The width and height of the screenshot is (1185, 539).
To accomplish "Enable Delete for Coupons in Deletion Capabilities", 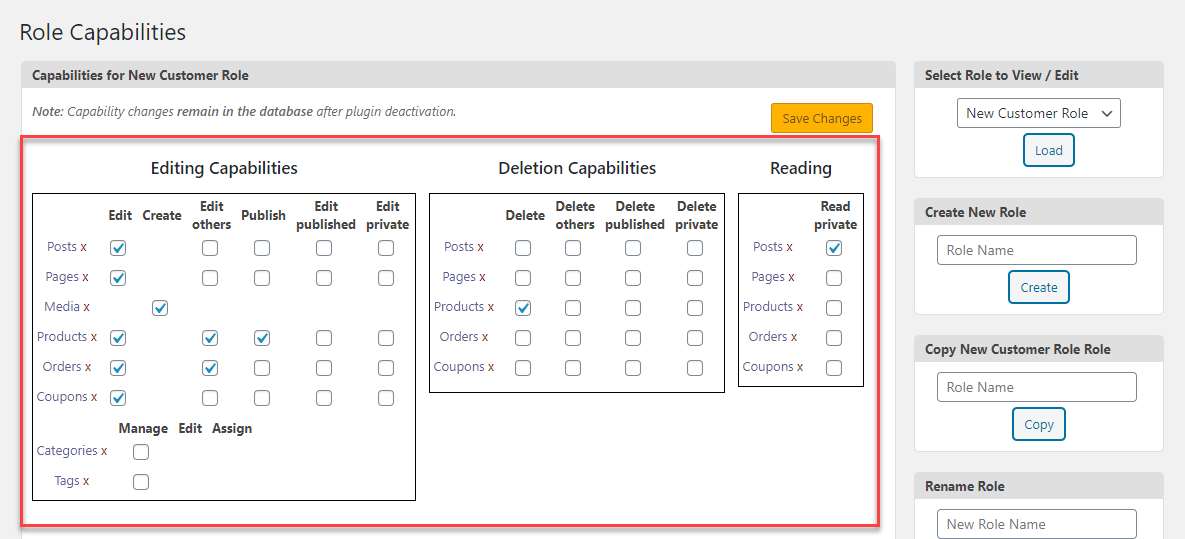I will point(523,368).
